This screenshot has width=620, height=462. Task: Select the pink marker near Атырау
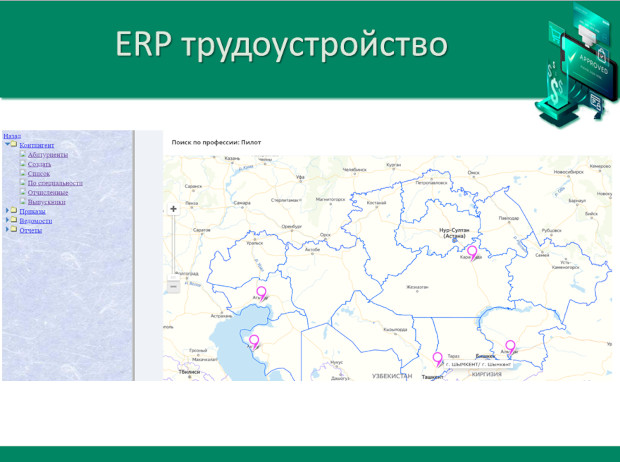(261, 293)
